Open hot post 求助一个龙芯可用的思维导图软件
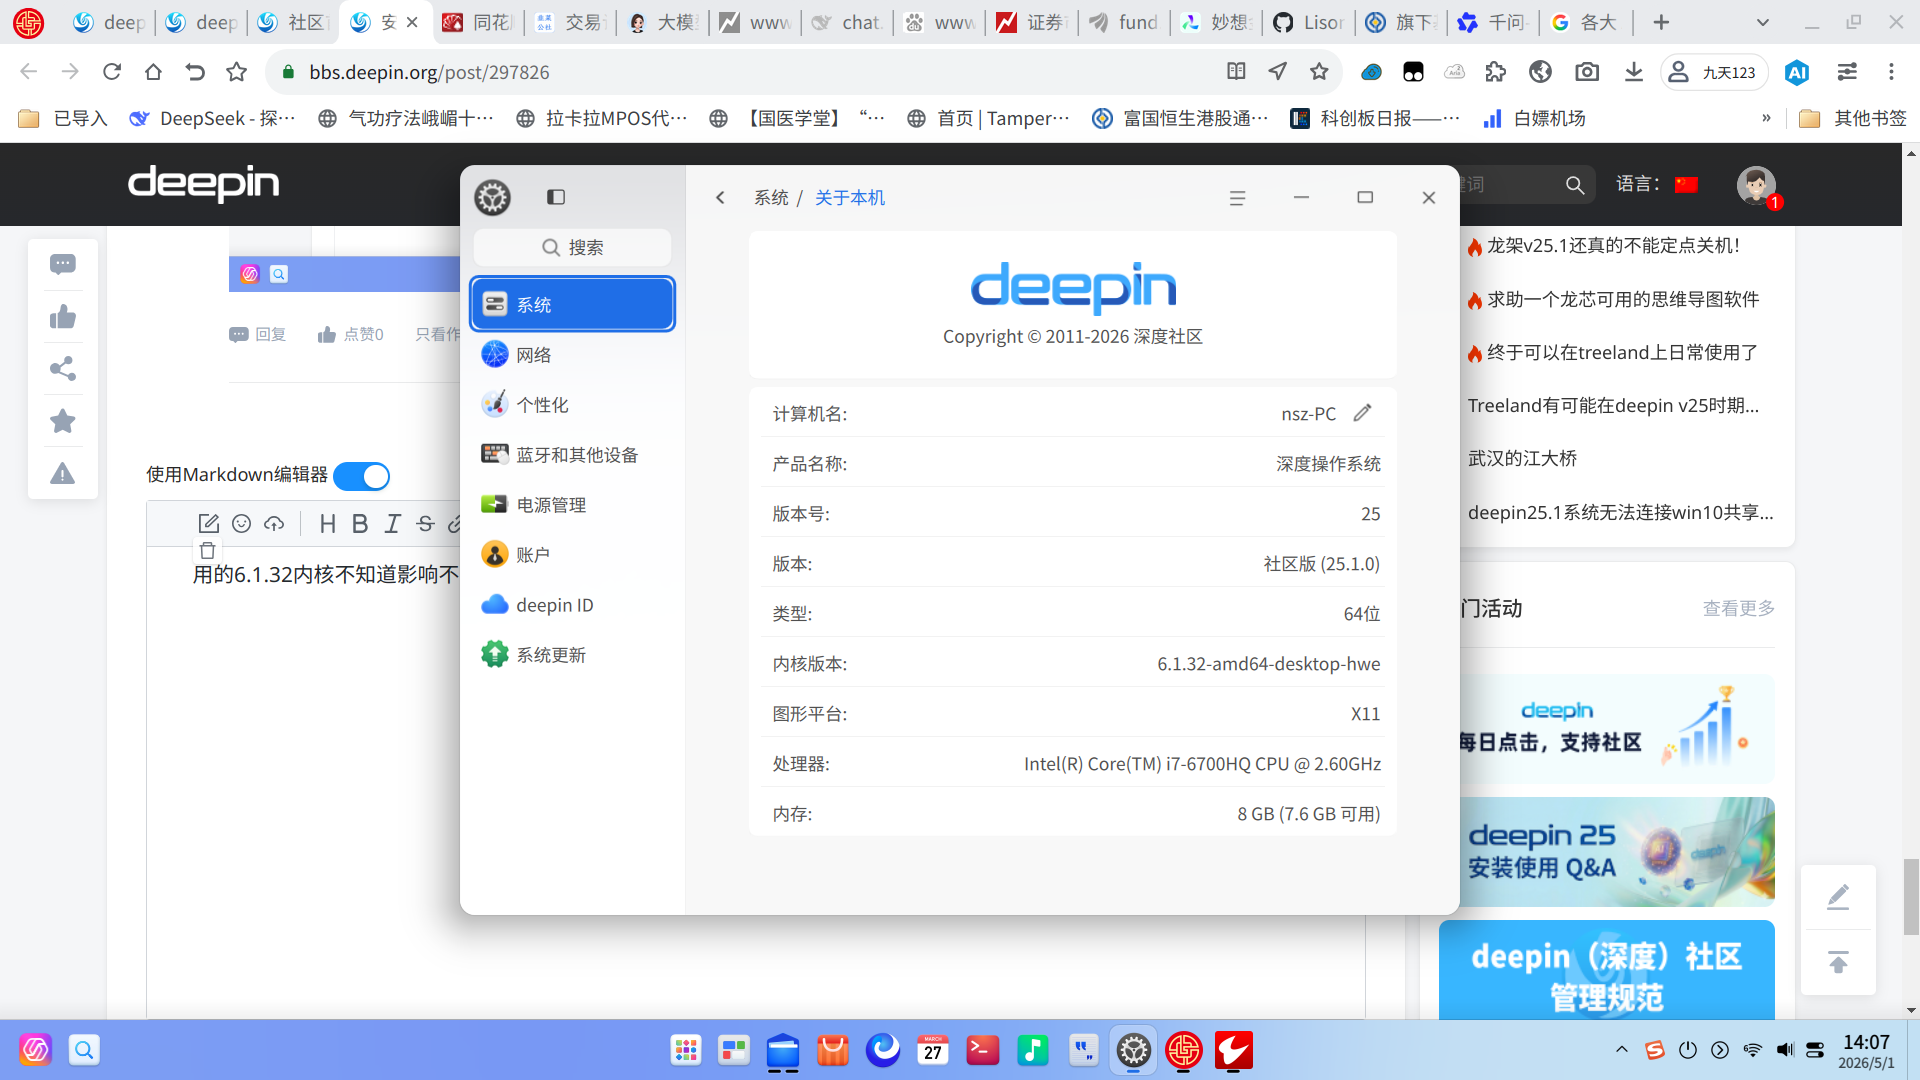This screenshot has height=1080, width=1920. (x=1622, y=299)
